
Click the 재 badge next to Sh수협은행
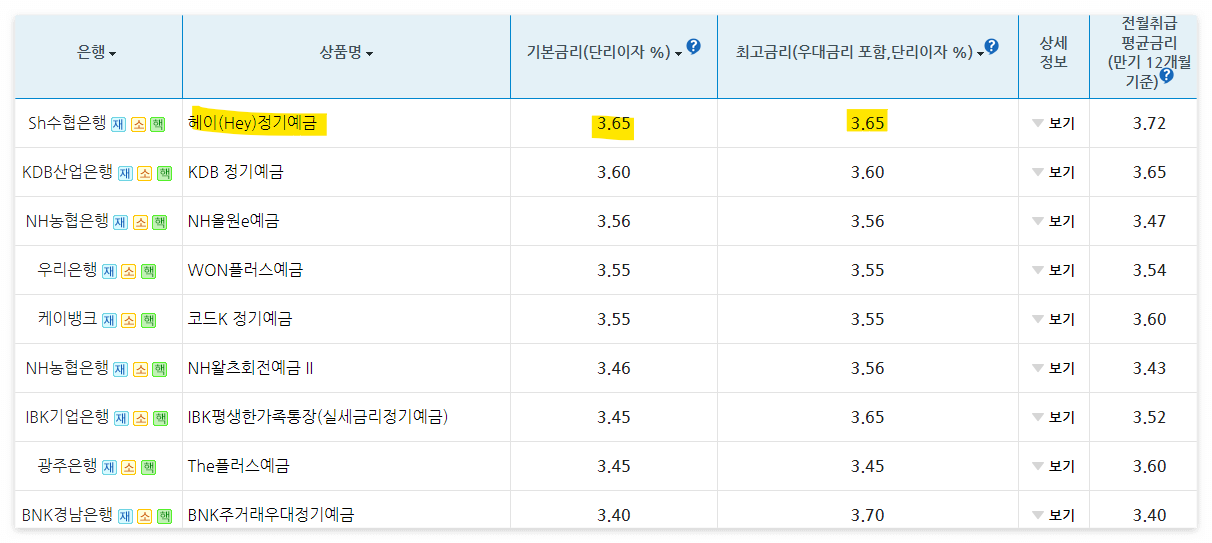coord(118,125)
